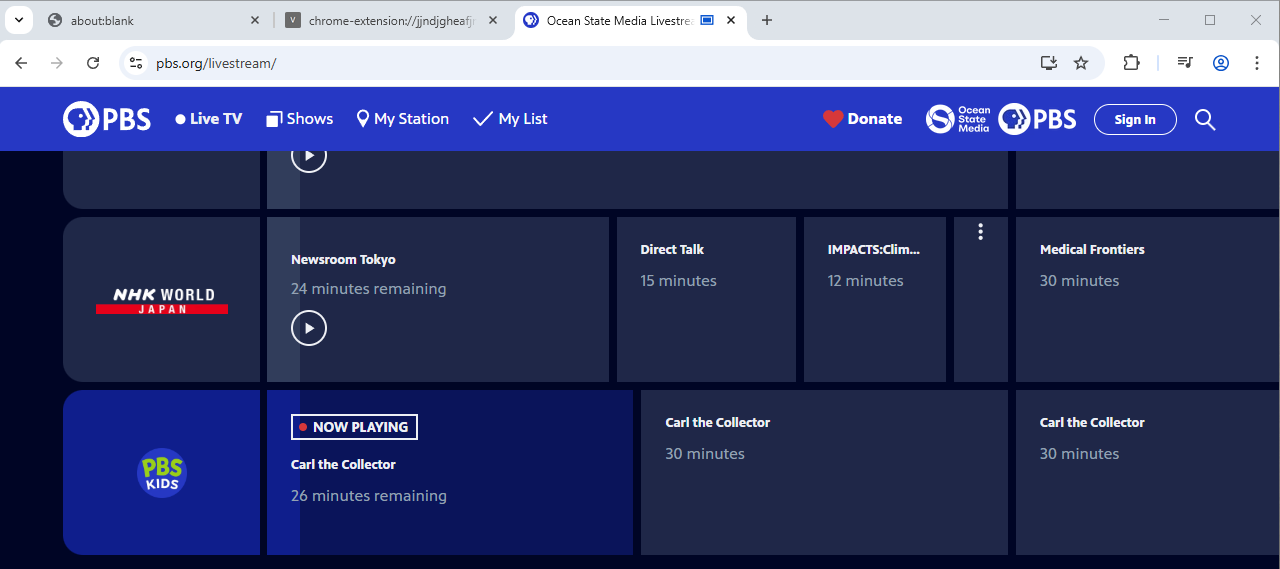
Task: Bookmark this page with star icon
Action: 1081,63
